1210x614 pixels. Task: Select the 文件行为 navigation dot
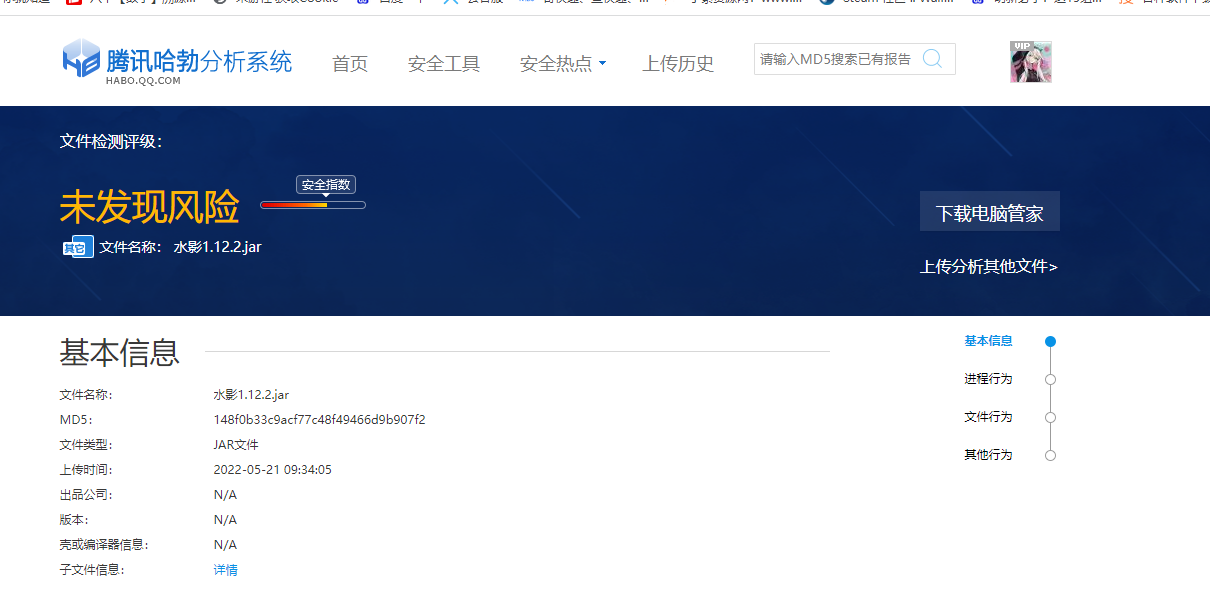(x=1050, y=417)
